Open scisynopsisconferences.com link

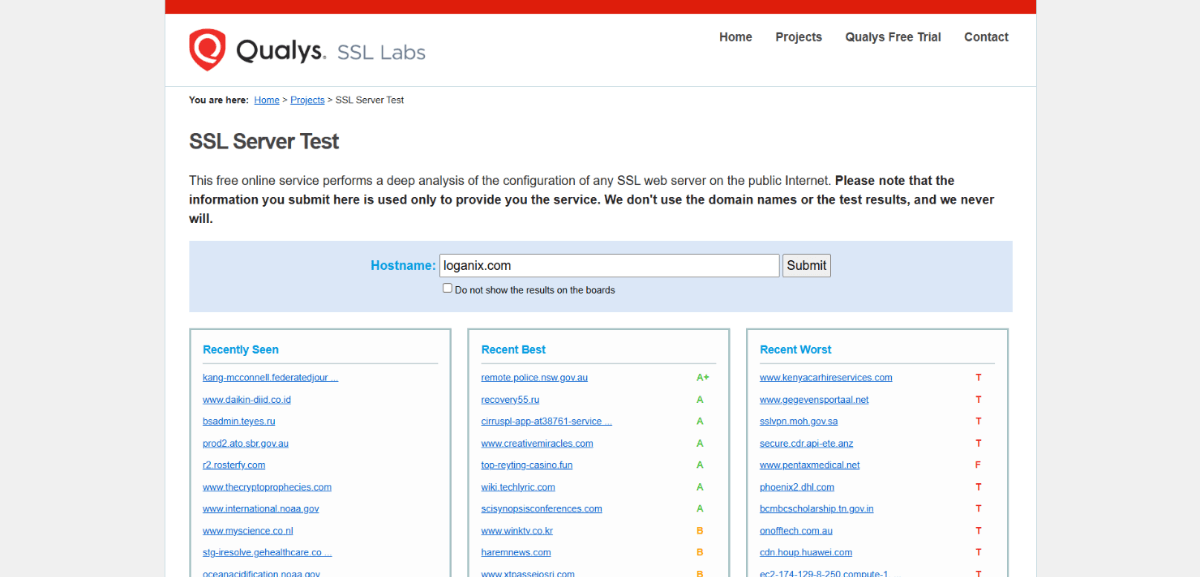tap(542, 509)
